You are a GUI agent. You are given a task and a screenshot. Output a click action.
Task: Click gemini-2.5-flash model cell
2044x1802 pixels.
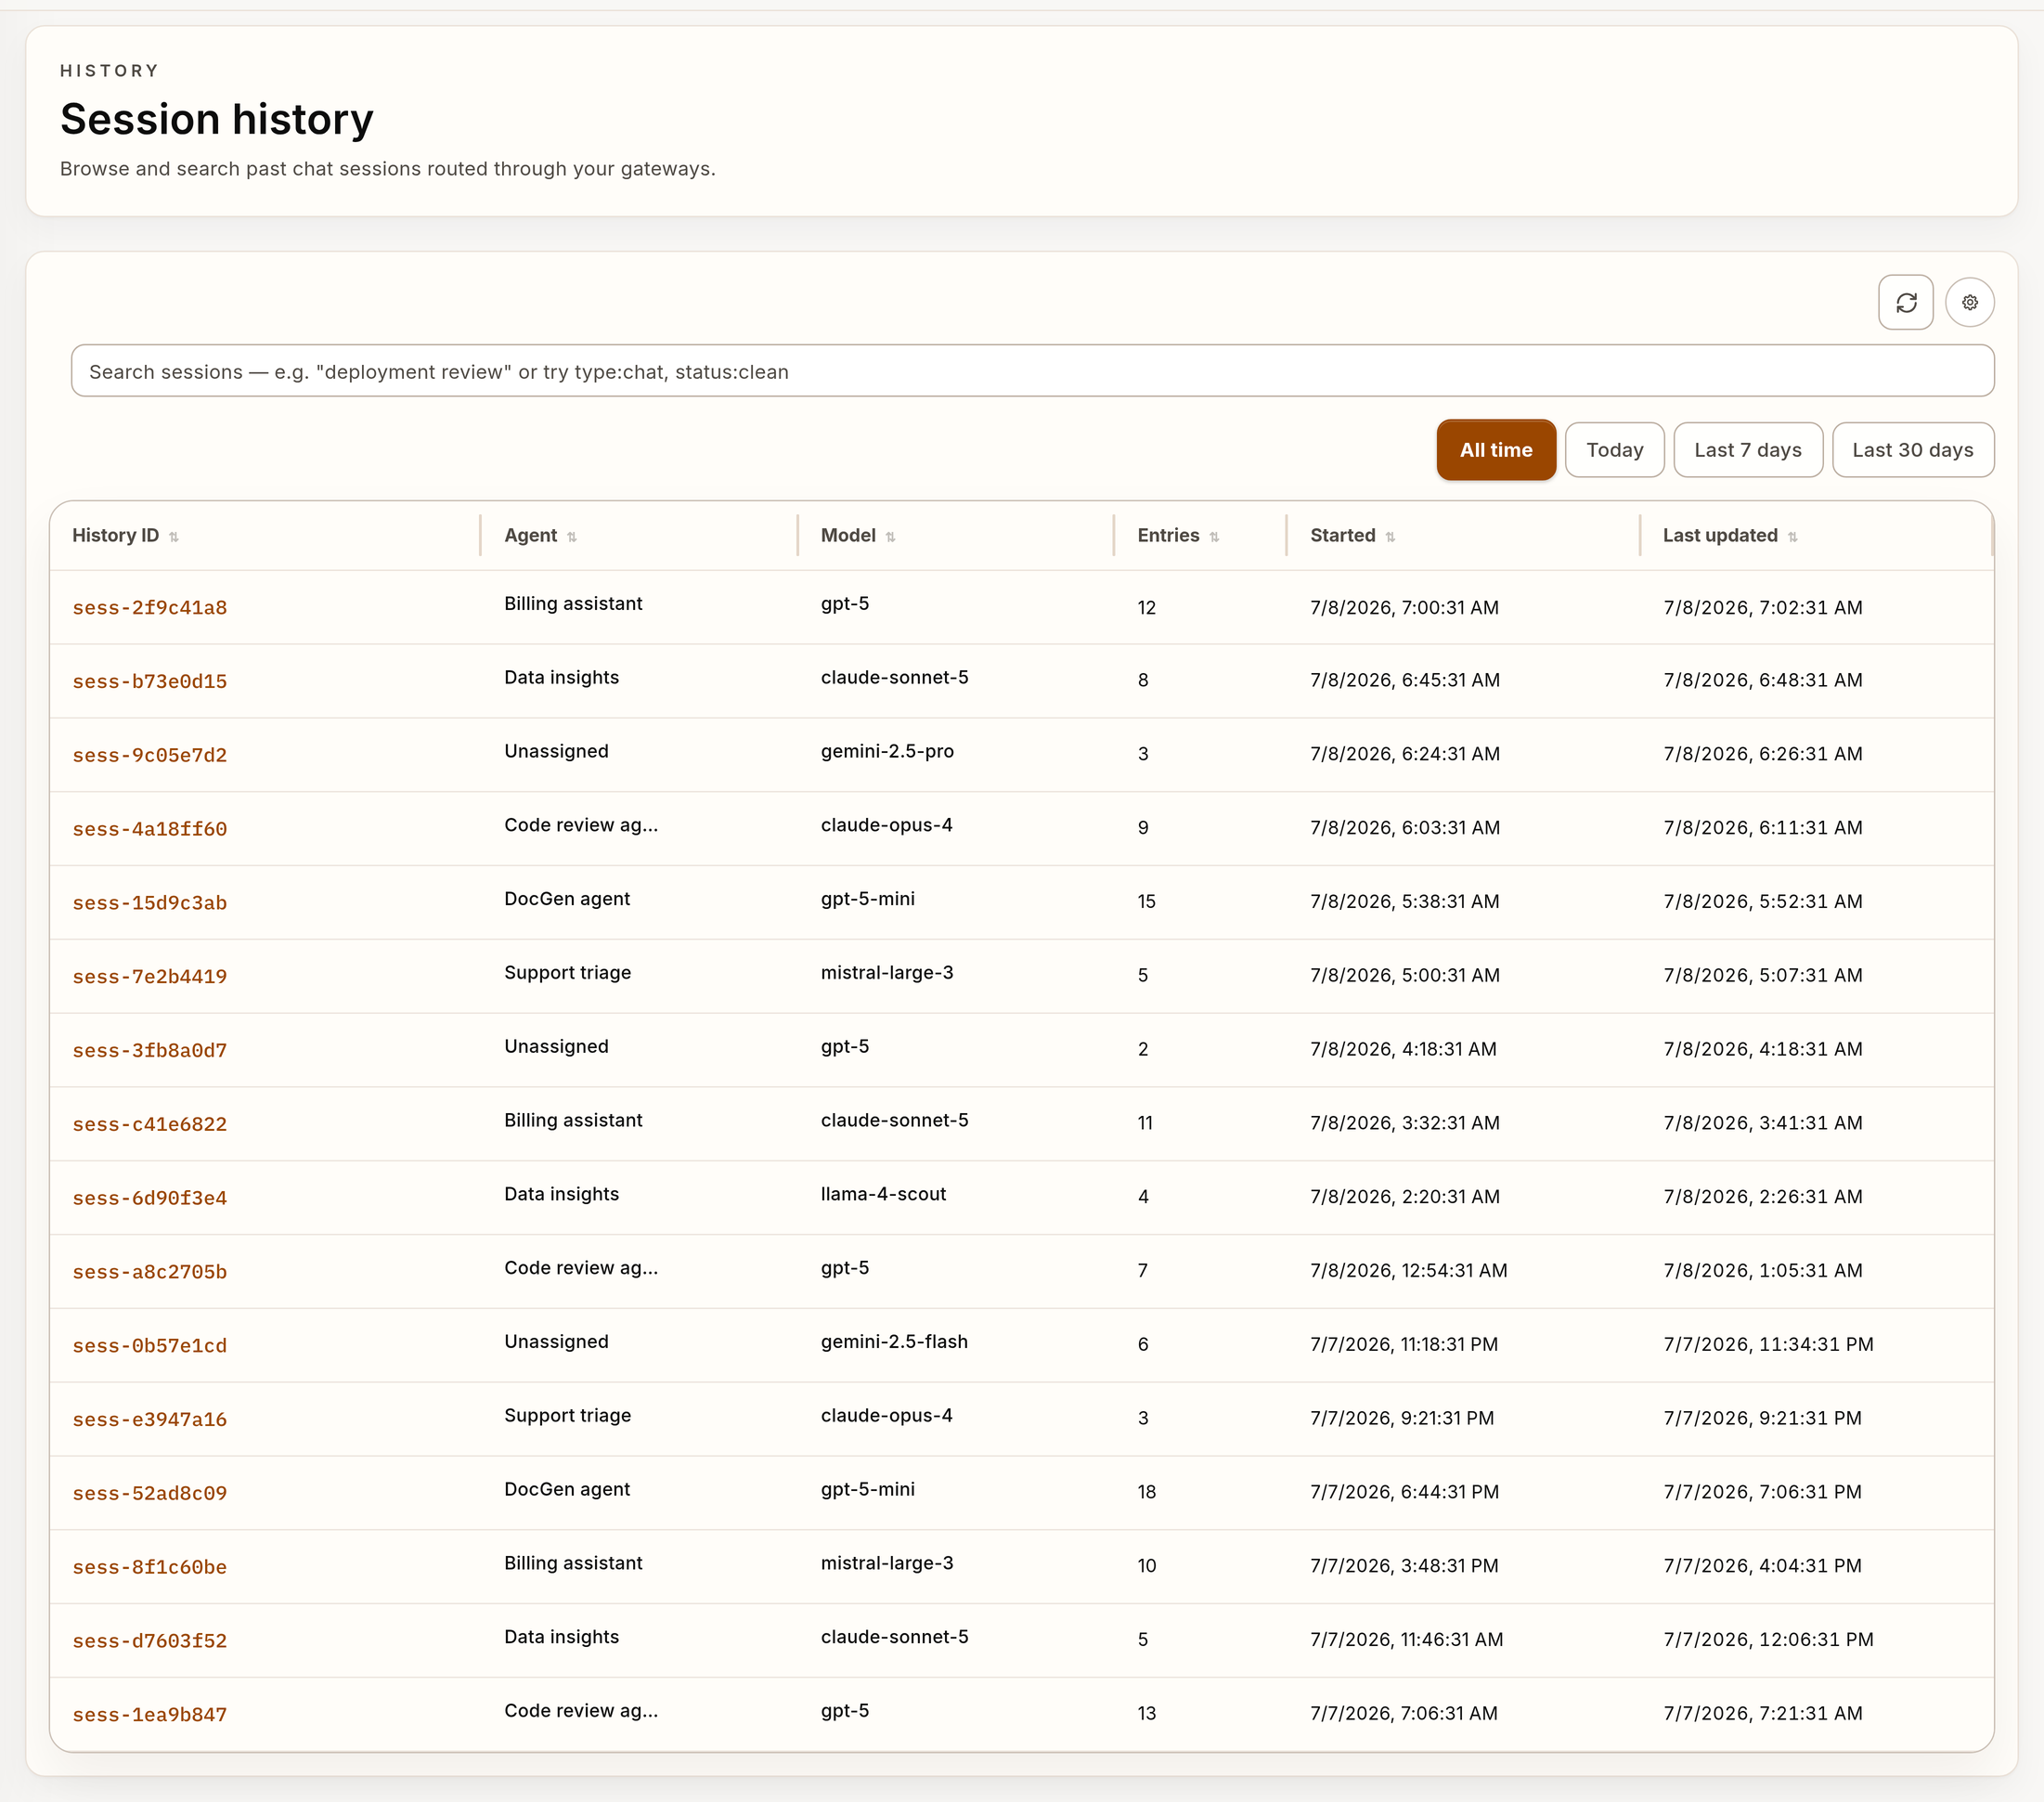click(894, 1342)
